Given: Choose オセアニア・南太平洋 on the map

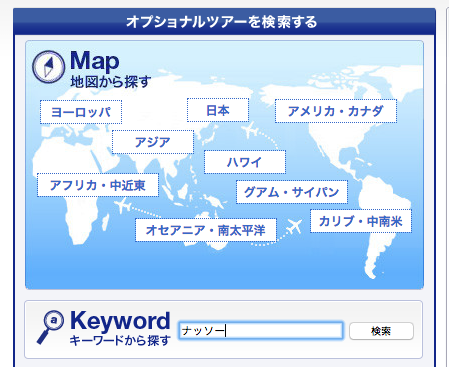Looking at the screenshot, I should tap(206, 230).
